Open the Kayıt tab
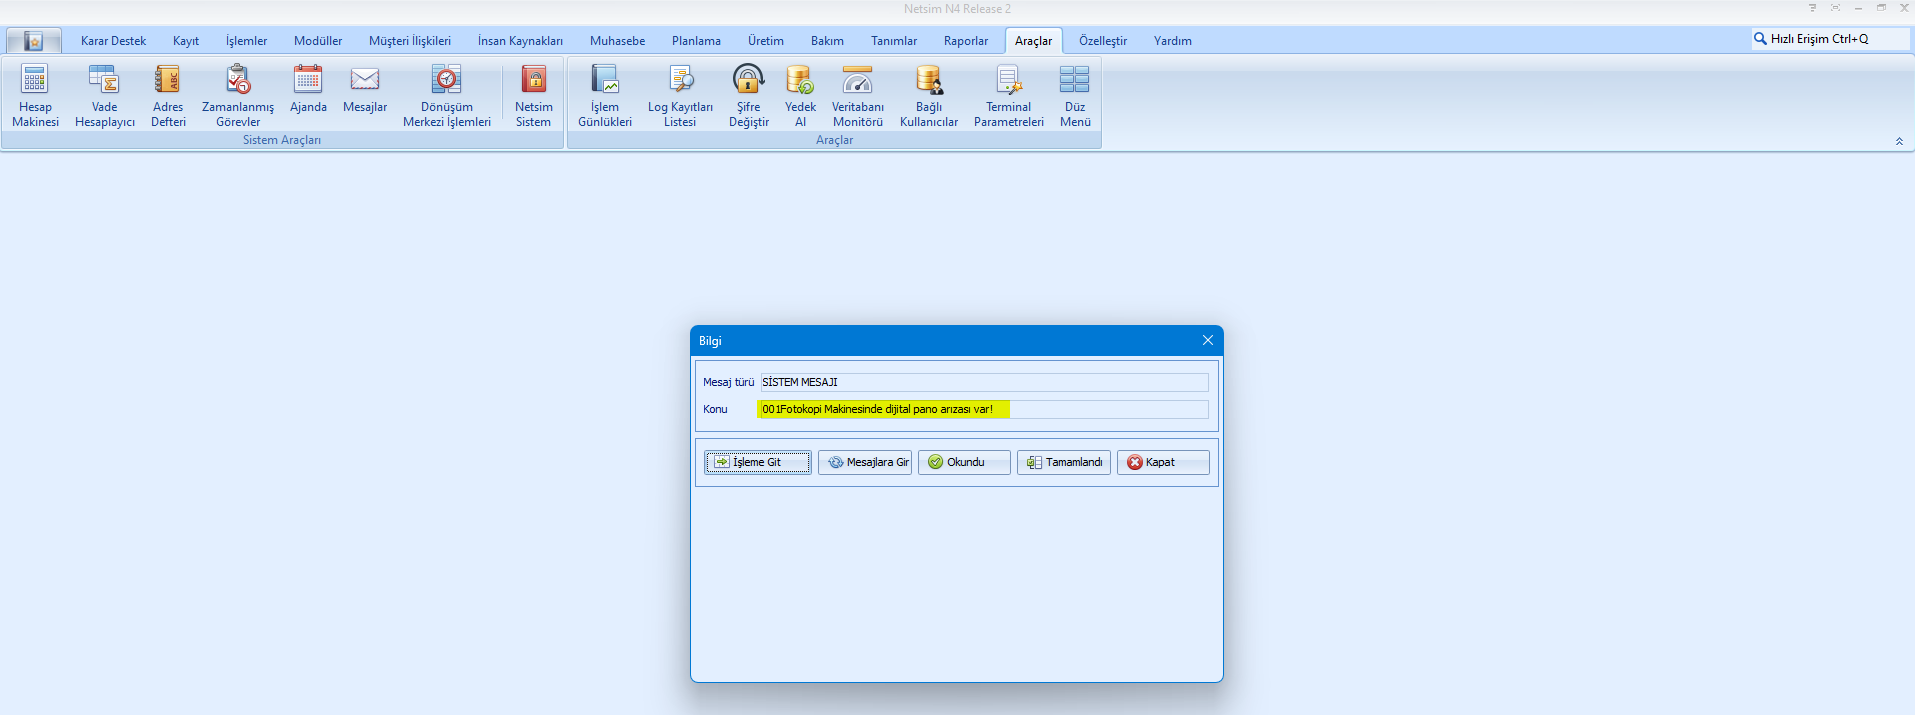The height and width of the screenshot is (715, 1915). point(186,41)
